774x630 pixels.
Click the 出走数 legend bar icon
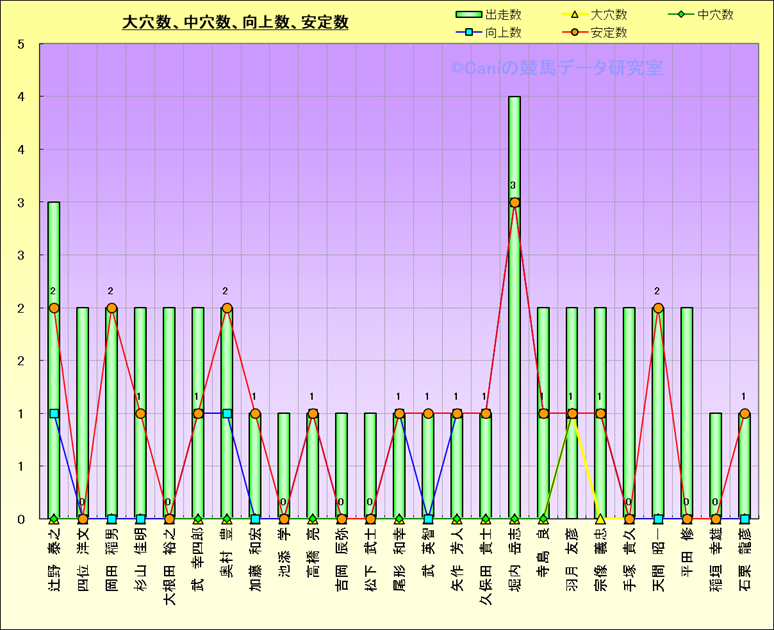(x=469, y=15)
